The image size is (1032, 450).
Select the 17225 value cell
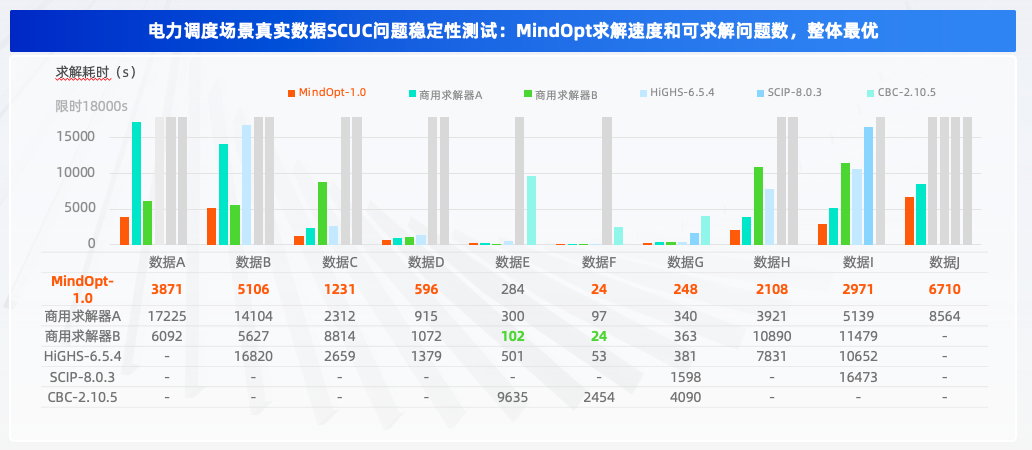click(x=167, y=315)
